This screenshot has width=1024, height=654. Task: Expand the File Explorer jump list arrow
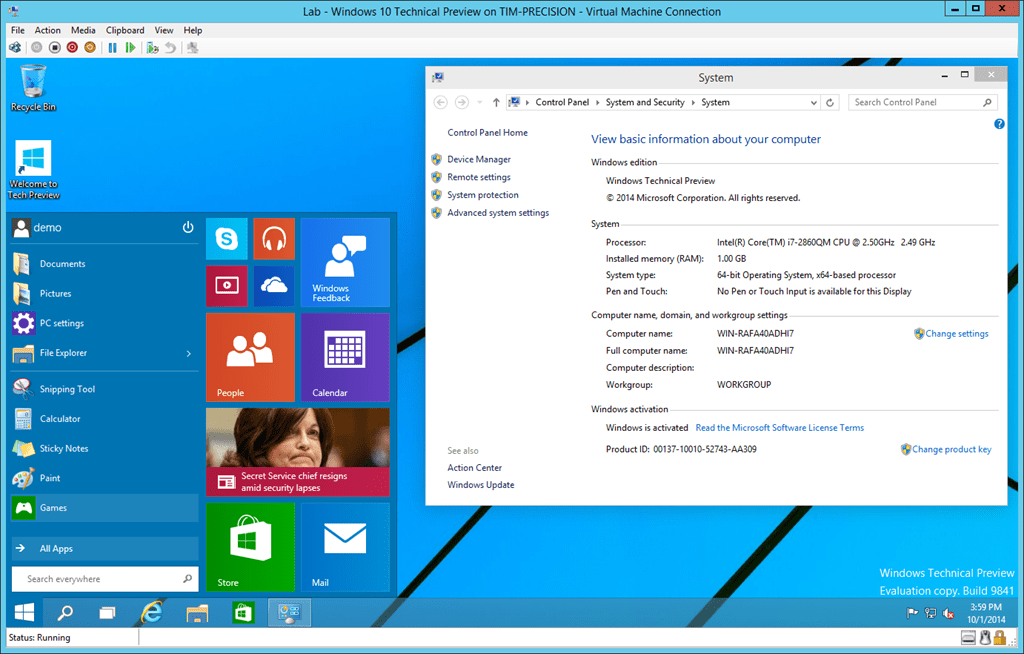(x=189, y=353)
